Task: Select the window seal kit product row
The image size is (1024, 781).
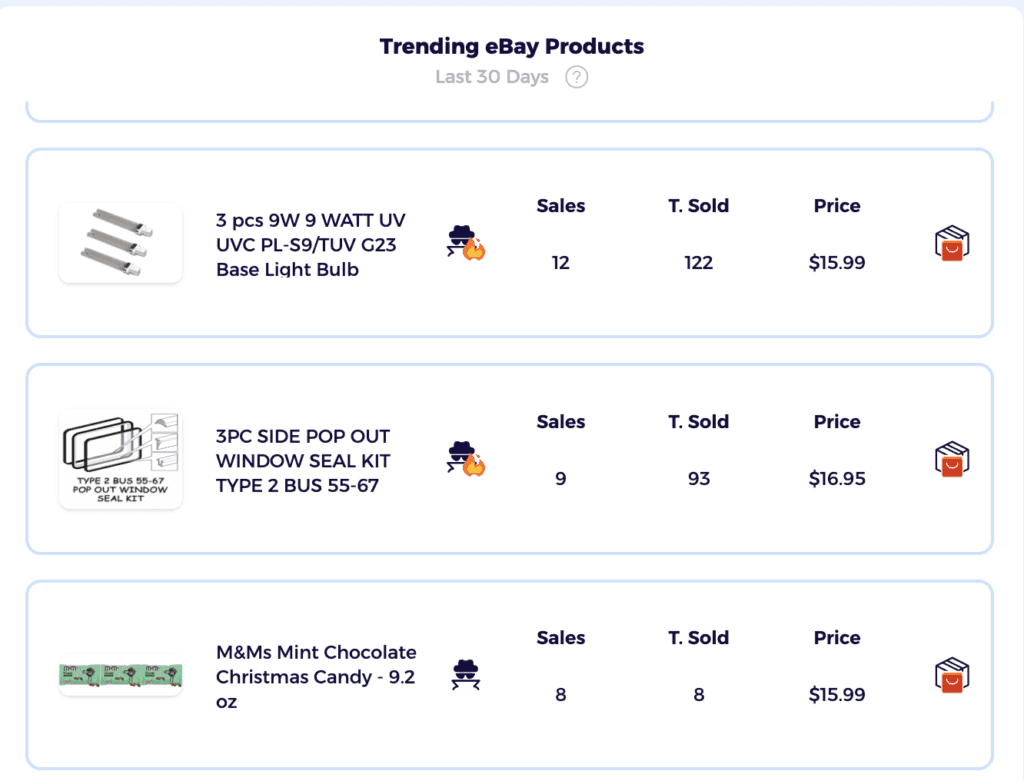Action: click(x=512, y=458)
